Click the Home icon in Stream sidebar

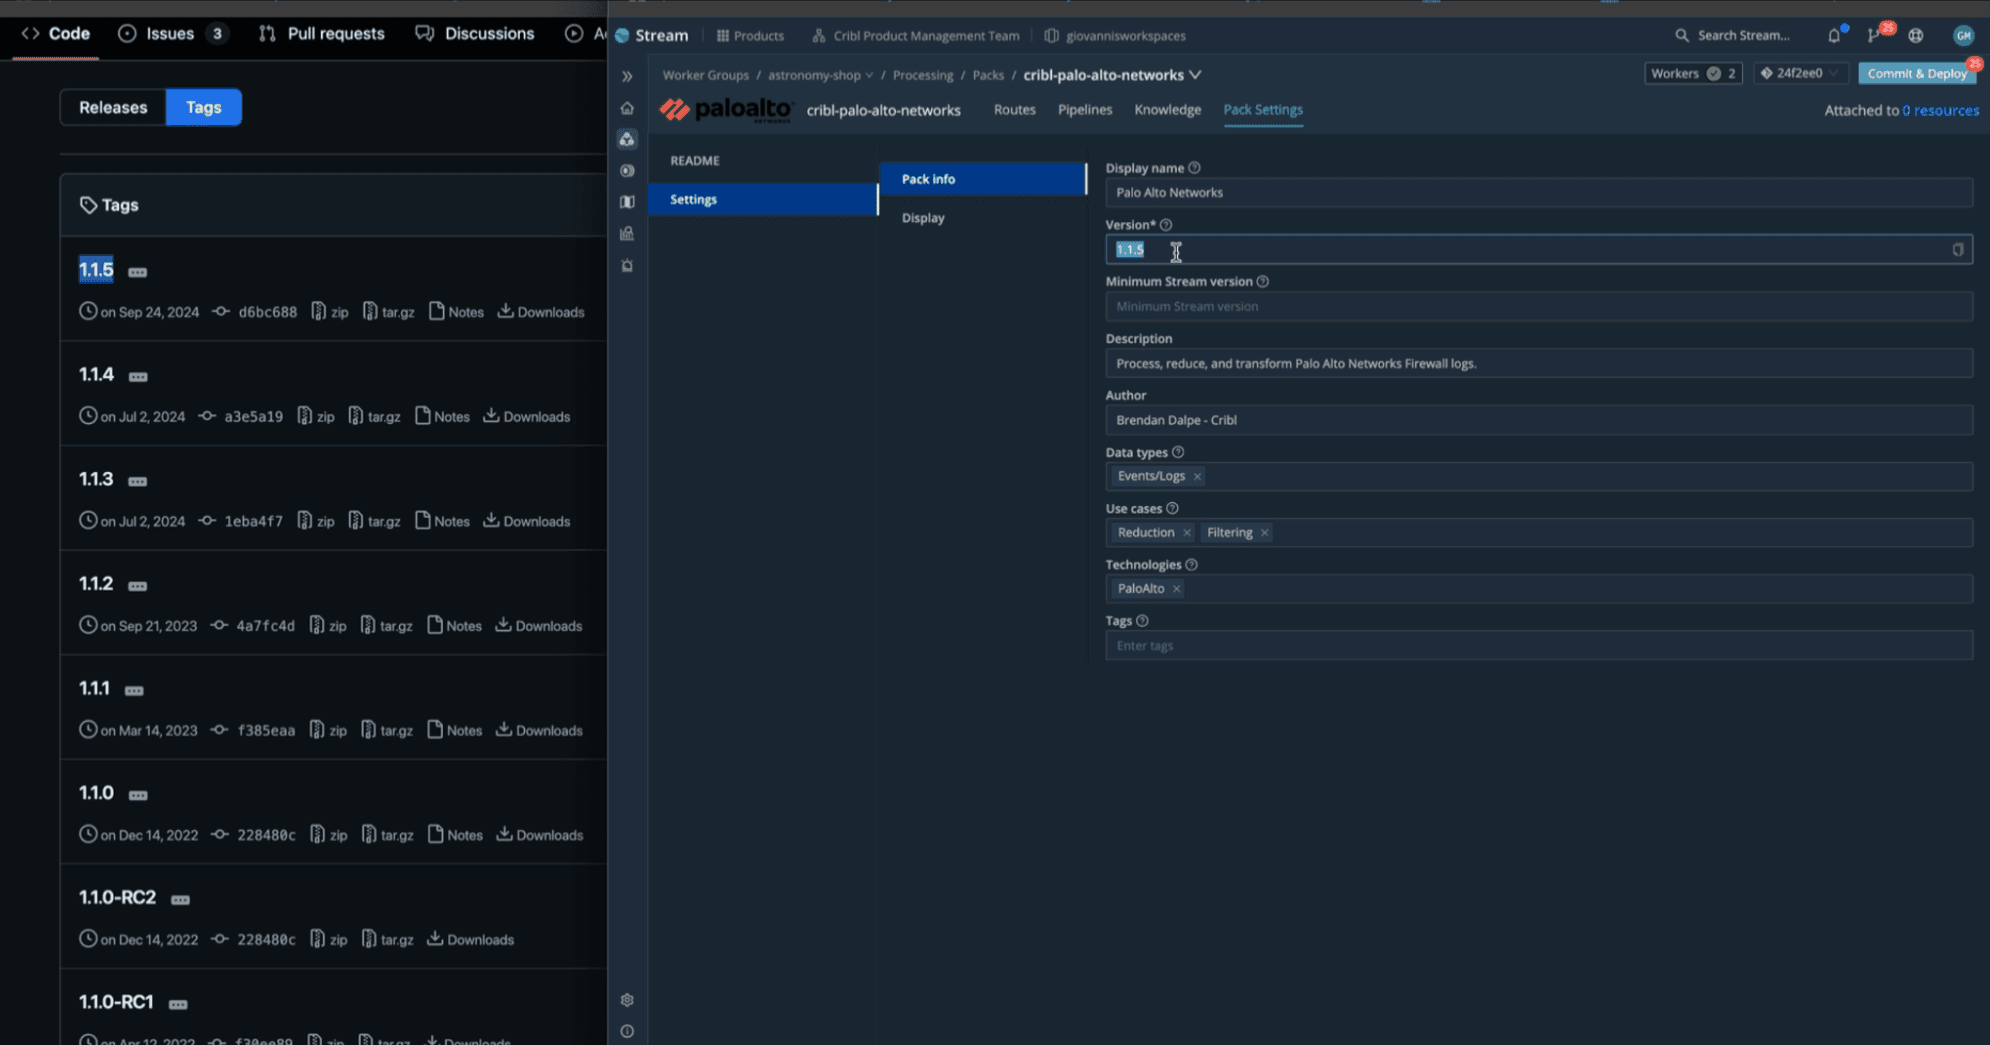tap(627, 108)
